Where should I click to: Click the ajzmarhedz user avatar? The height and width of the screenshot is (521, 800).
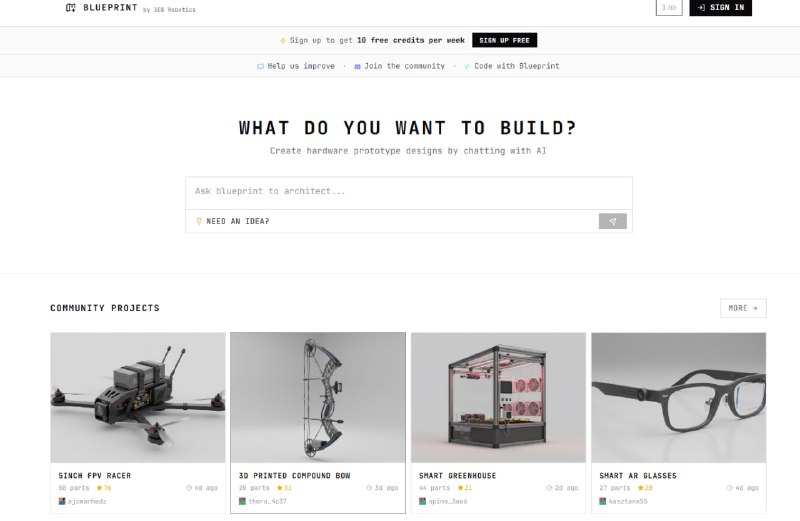(62, 501)
